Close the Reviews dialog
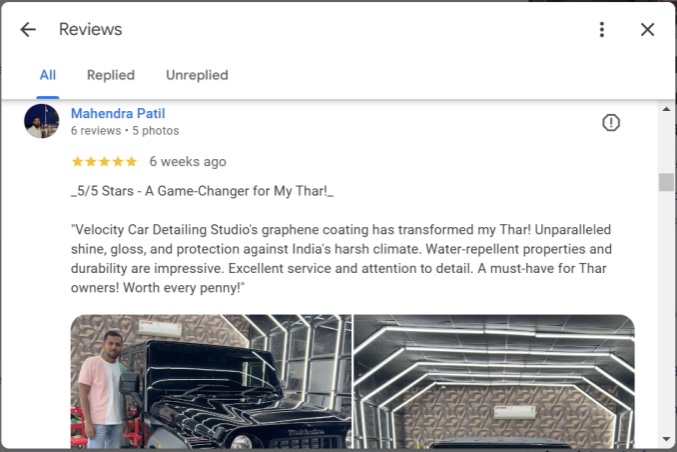Image resolution: width=677 pixels, height=452 pixels. (647, 30)
